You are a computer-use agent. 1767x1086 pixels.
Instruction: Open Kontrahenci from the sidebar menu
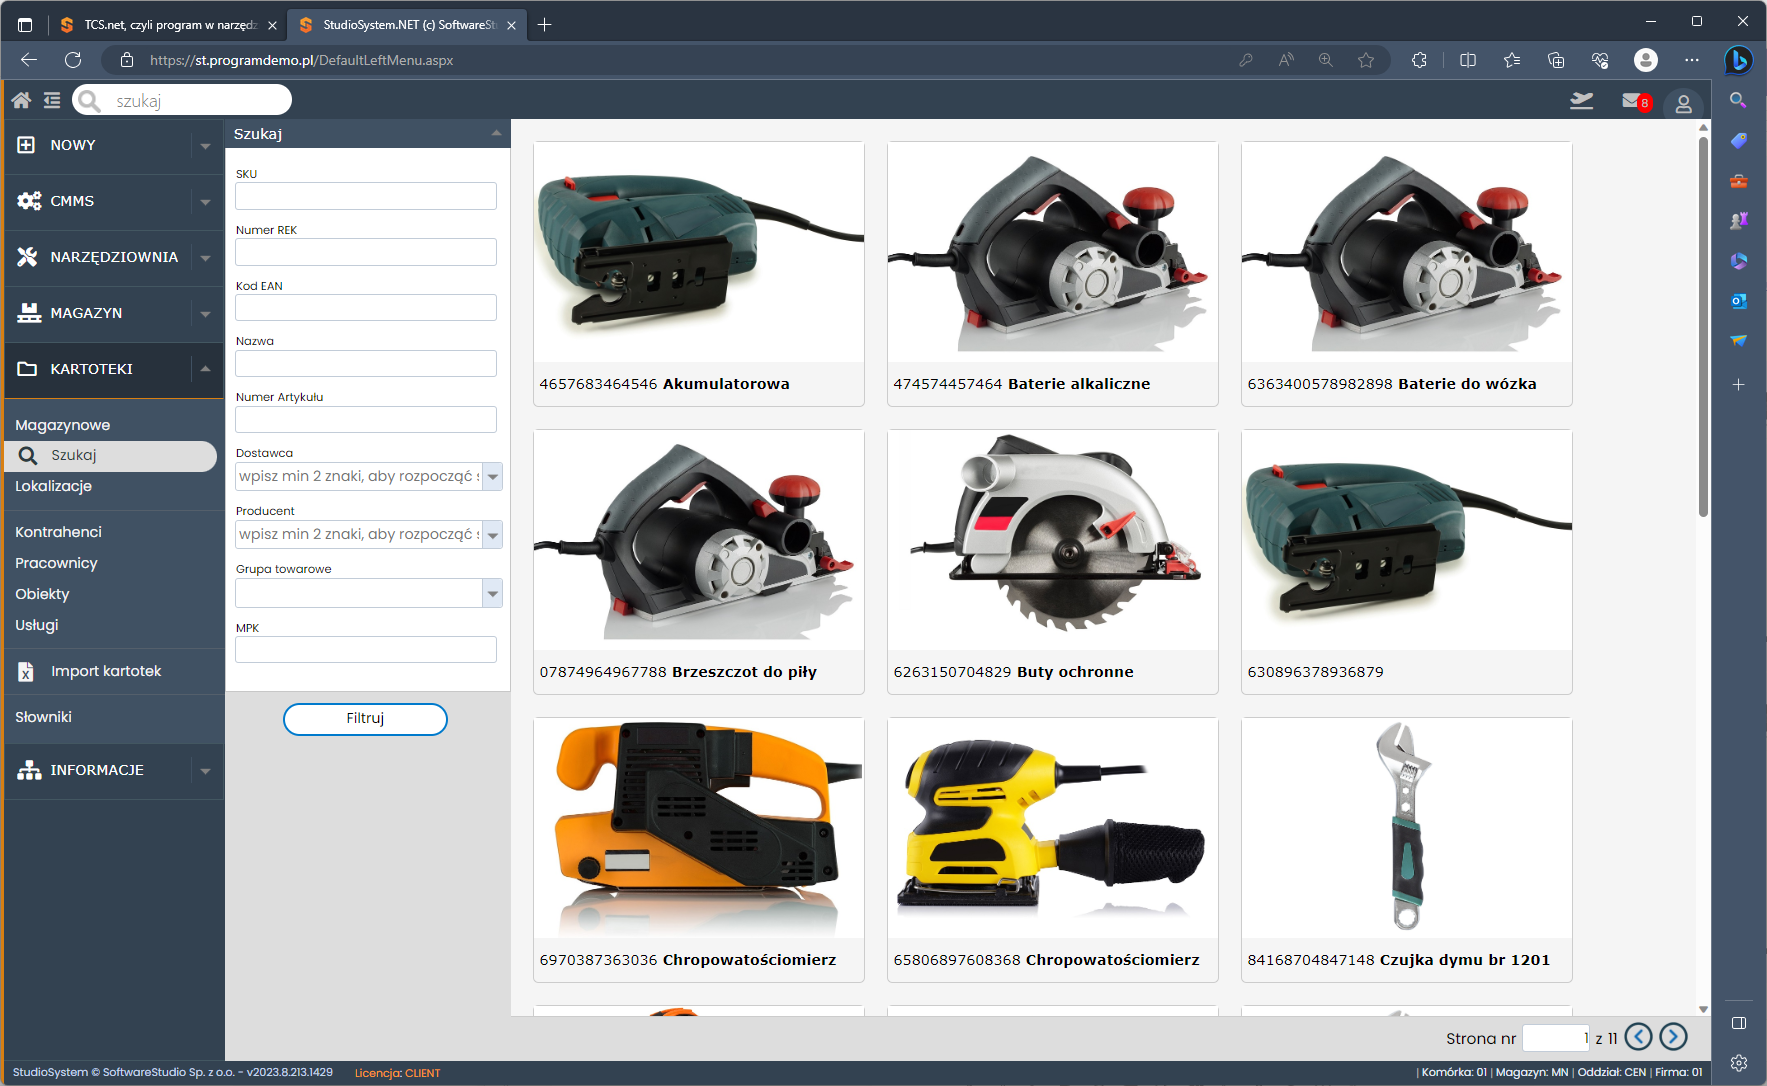(59, 532)
